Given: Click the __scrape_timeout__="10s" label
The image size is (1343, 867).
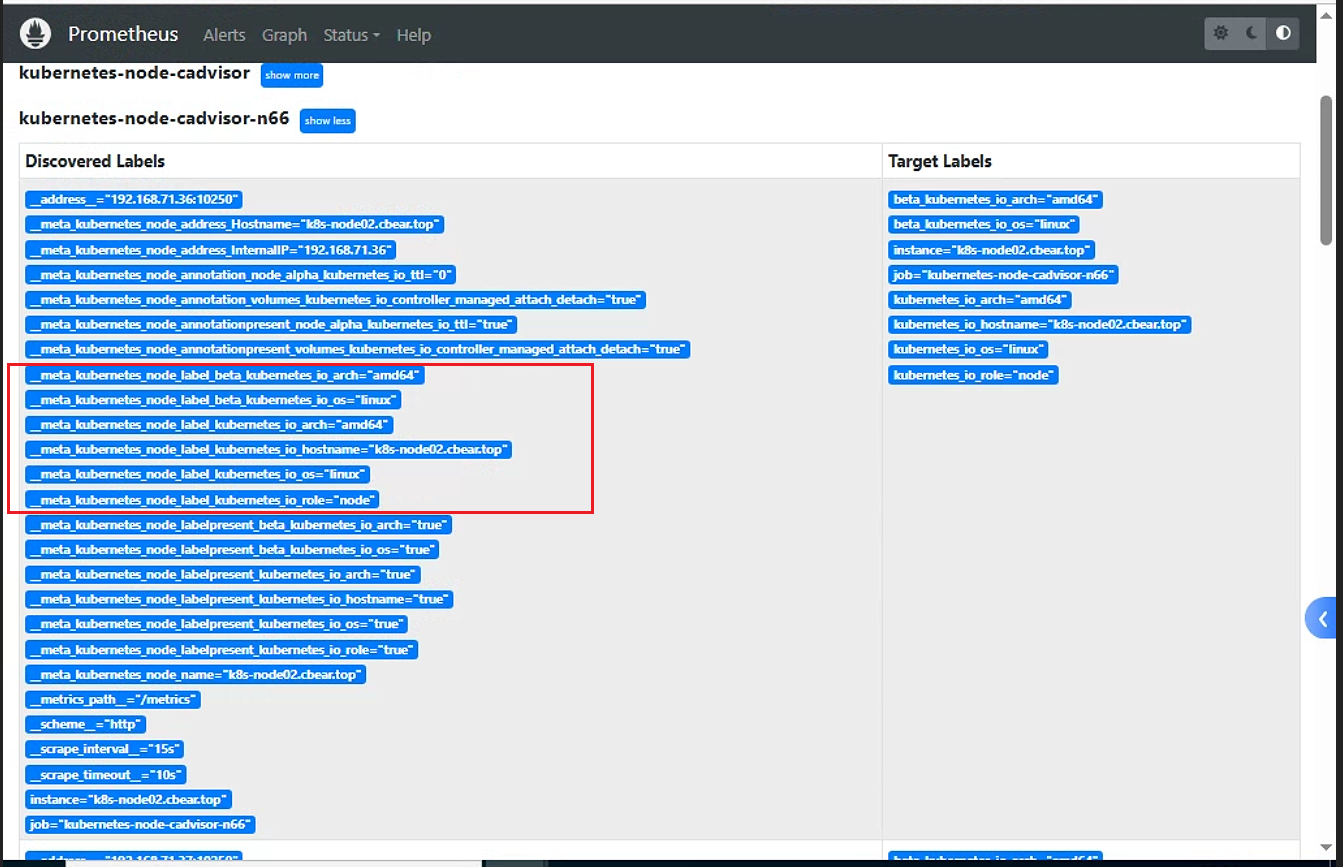Looking at the screenshot, I should coord(106,775).
